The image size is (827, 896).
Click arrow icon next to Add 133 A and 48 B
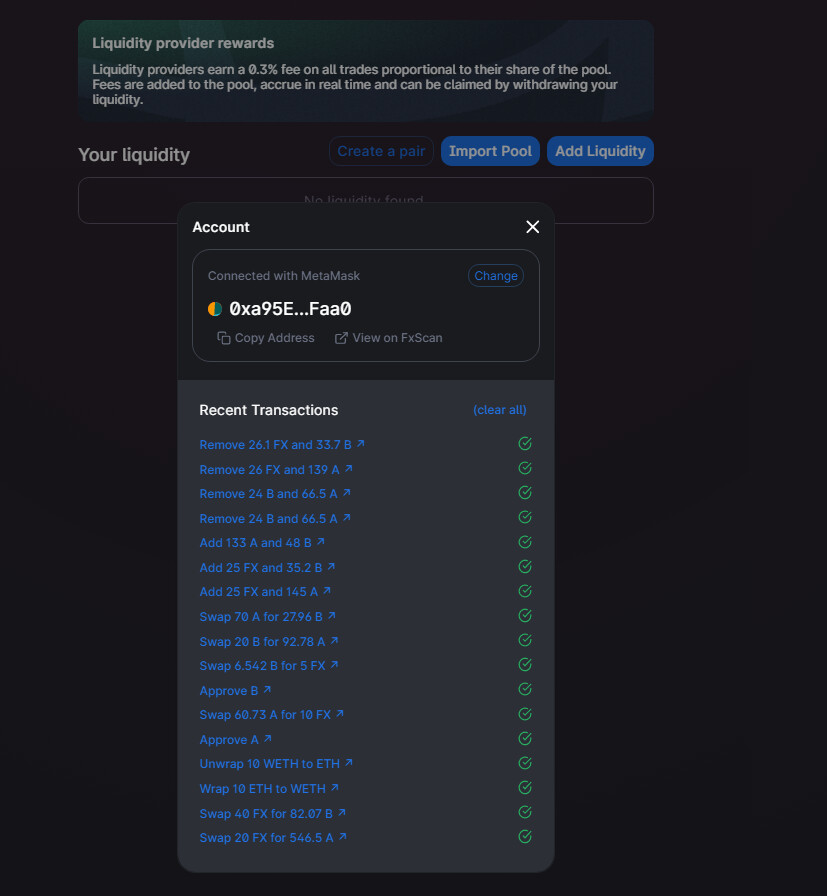320,541
